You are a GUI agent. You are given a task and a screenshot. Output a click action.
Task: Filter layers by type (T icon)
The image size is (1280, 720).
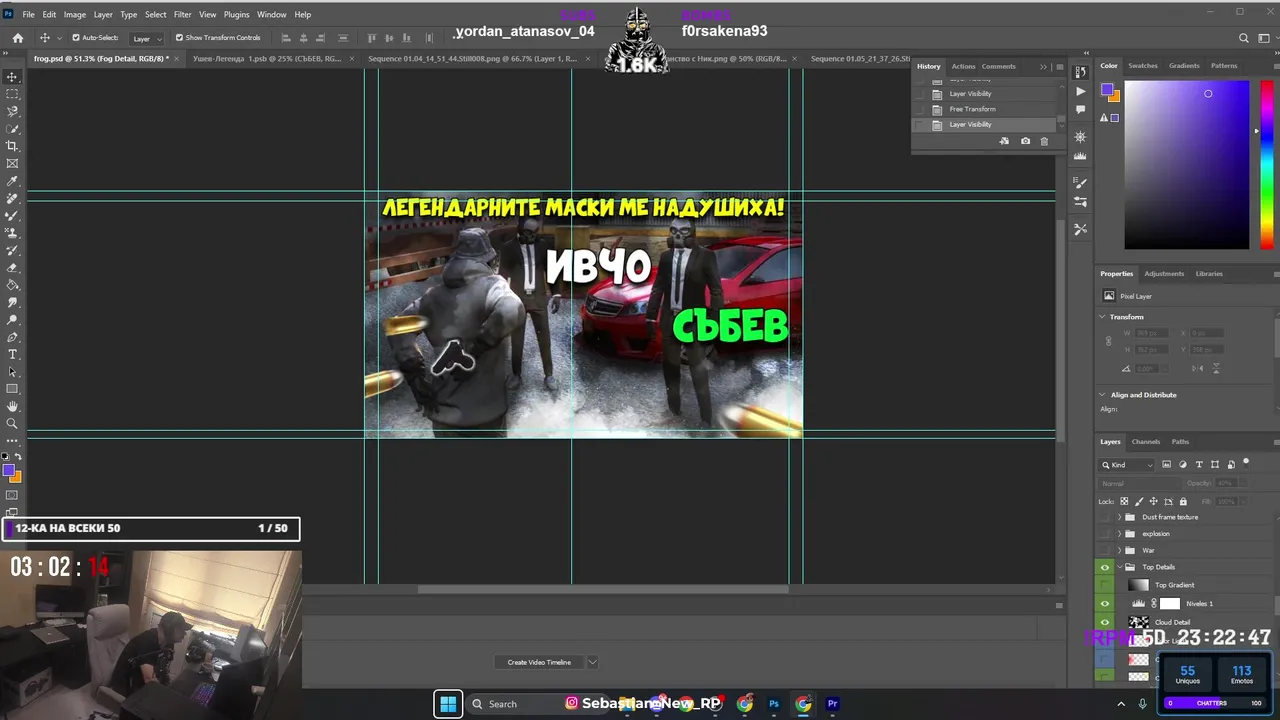point(1199,464)
